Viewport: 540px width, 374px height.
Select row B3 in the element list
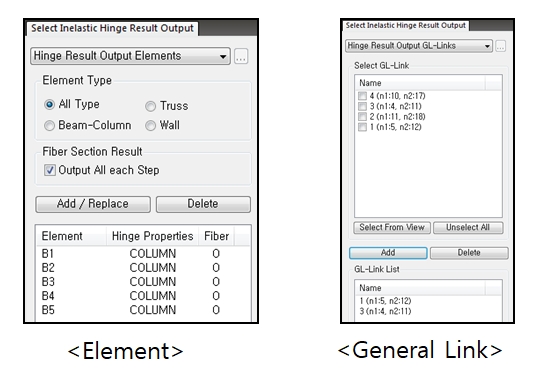tap(143, 282)
